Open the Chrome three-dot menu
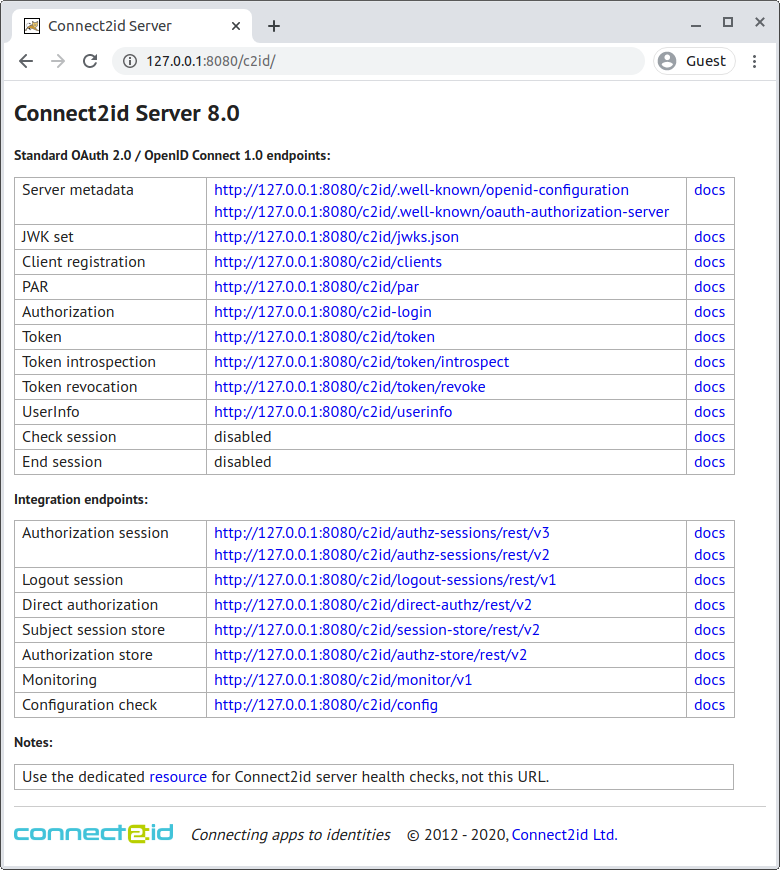Image resolution: width=780 pixels, height=870 pixels. tap(754, 61)
